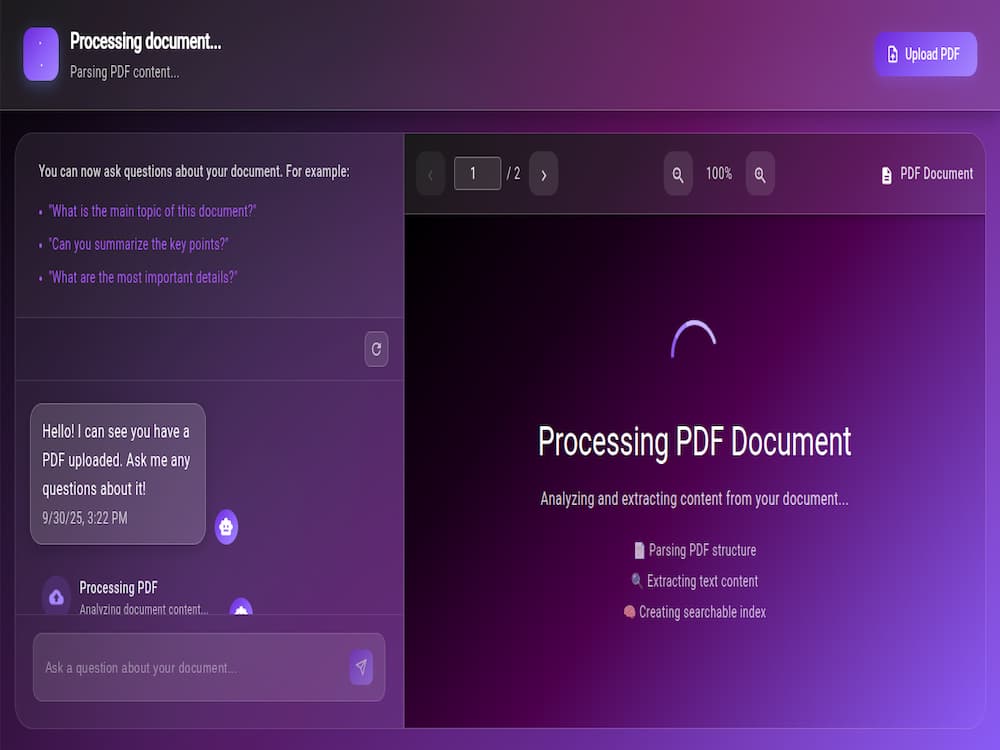The width and height of the screenshot is (1000, 750).
Task: Click the brain icon next to Creating searchable index
Action: click(x=629, y=612)
